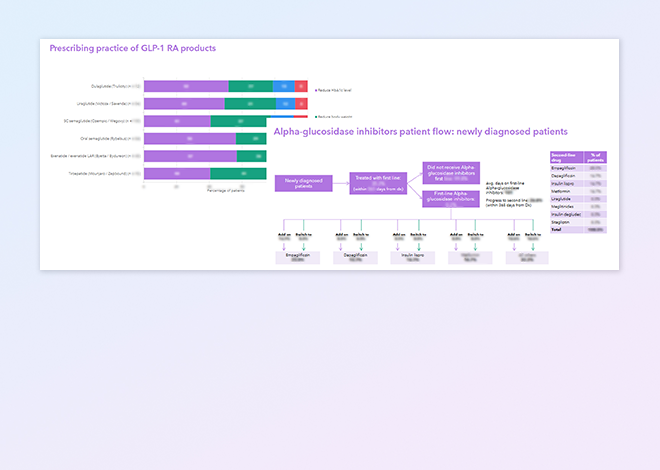Select the 'First-line Alpha-glucosidase inhibitors' flow box

451,199
